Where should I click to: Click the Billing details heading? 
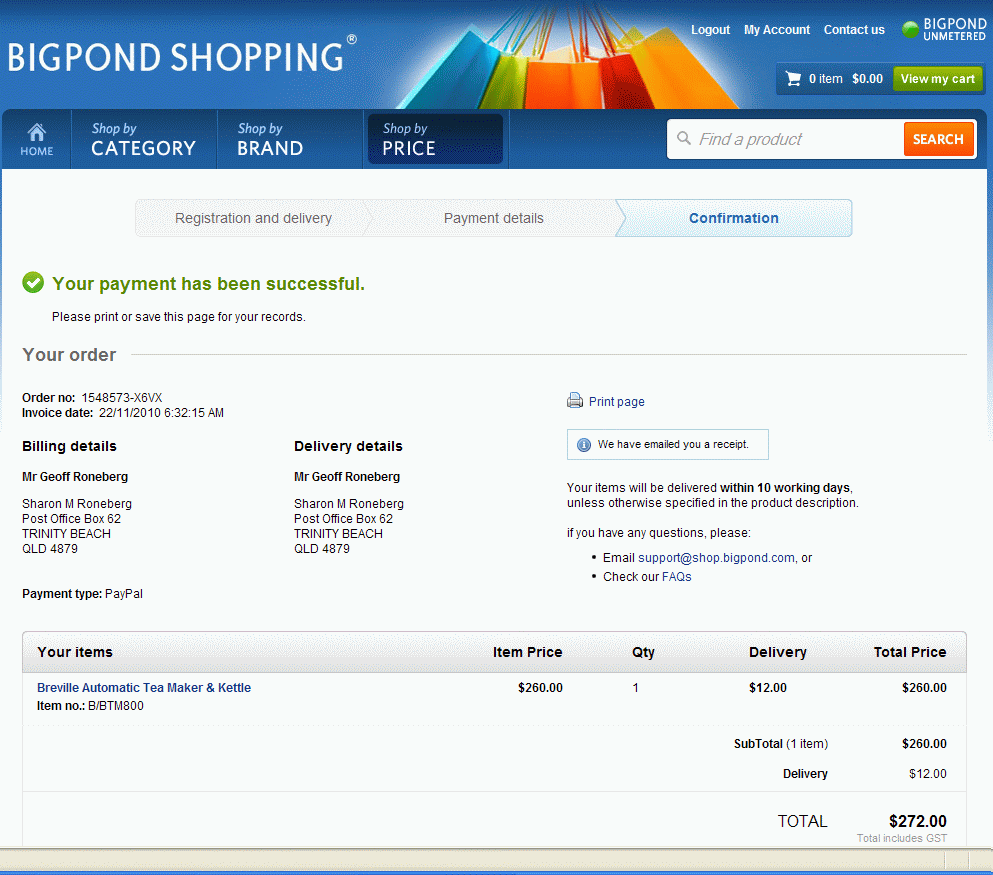coord(69,446)
